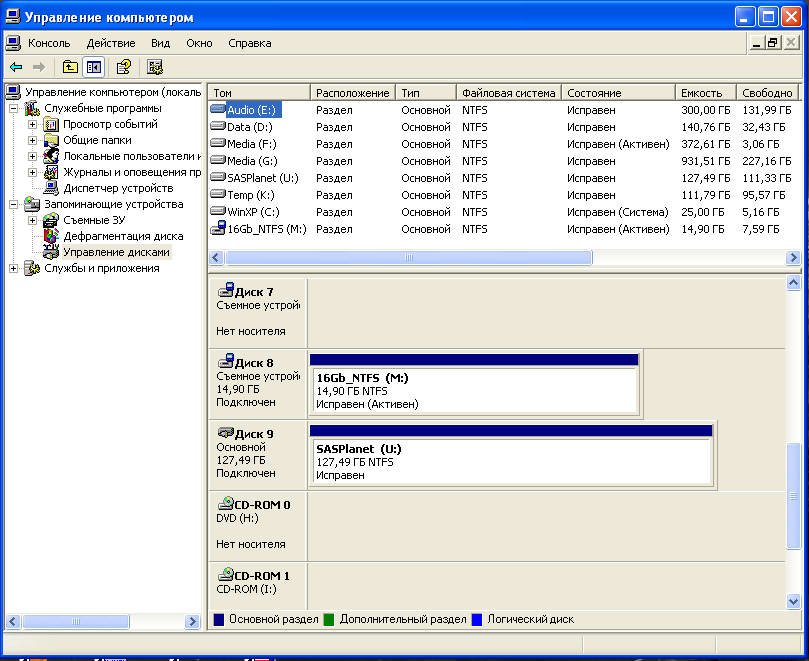Sort volumes by Емкость column header
809x661 pixels.
coord(703,93)
